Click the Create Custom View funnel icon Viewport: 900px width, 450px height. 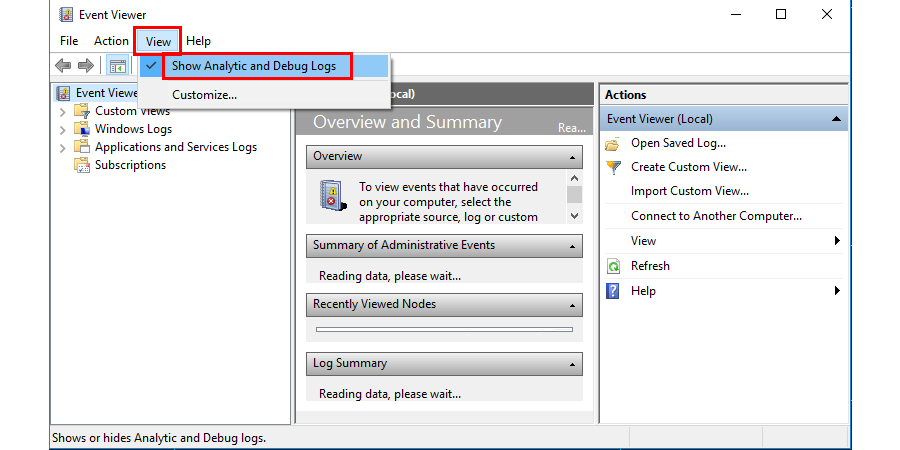point(613,168)
